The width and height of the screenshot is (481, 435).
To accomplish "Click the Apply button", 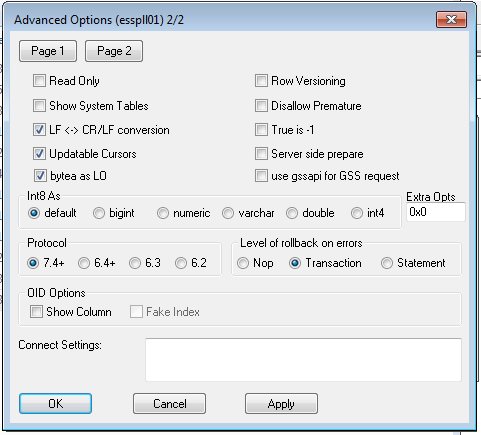I will [281, 404].
